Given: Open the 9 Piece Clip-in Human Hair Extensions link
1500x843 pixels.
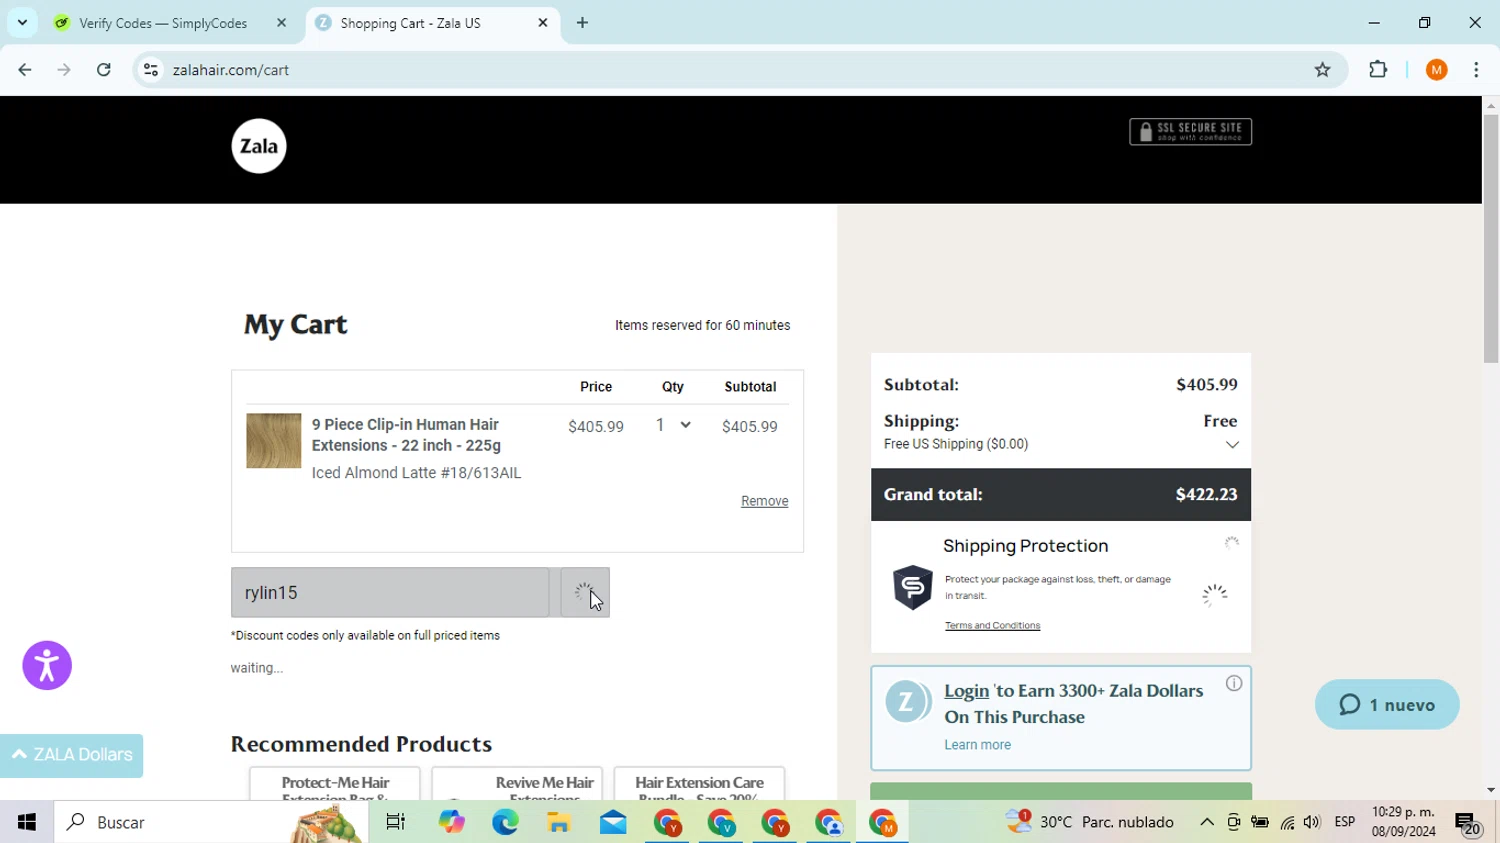Looking at the screenshot, I should [x=406, y=435].
